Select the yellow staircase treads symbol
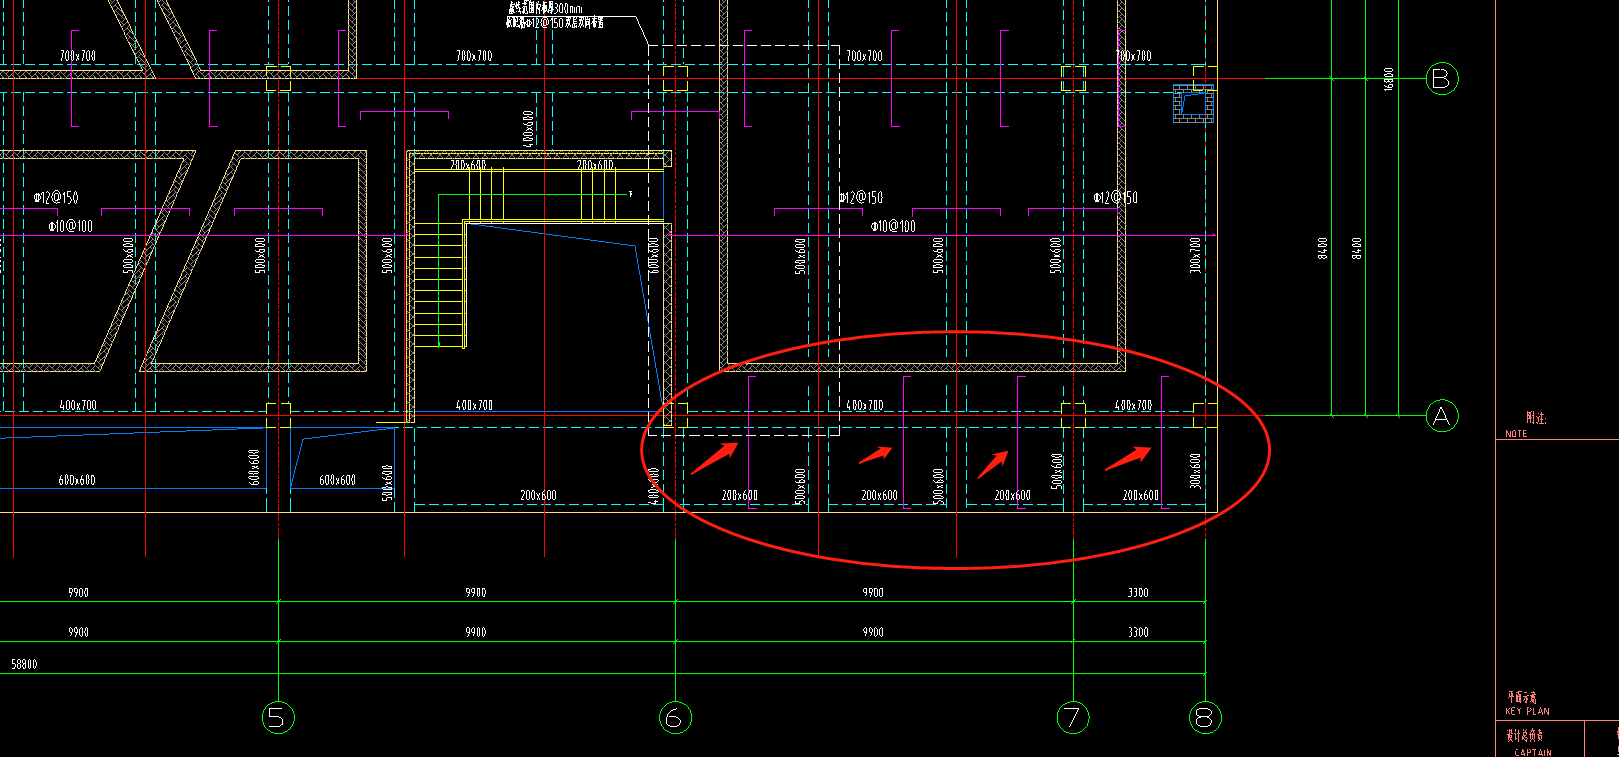 click(x=439, y=285)
